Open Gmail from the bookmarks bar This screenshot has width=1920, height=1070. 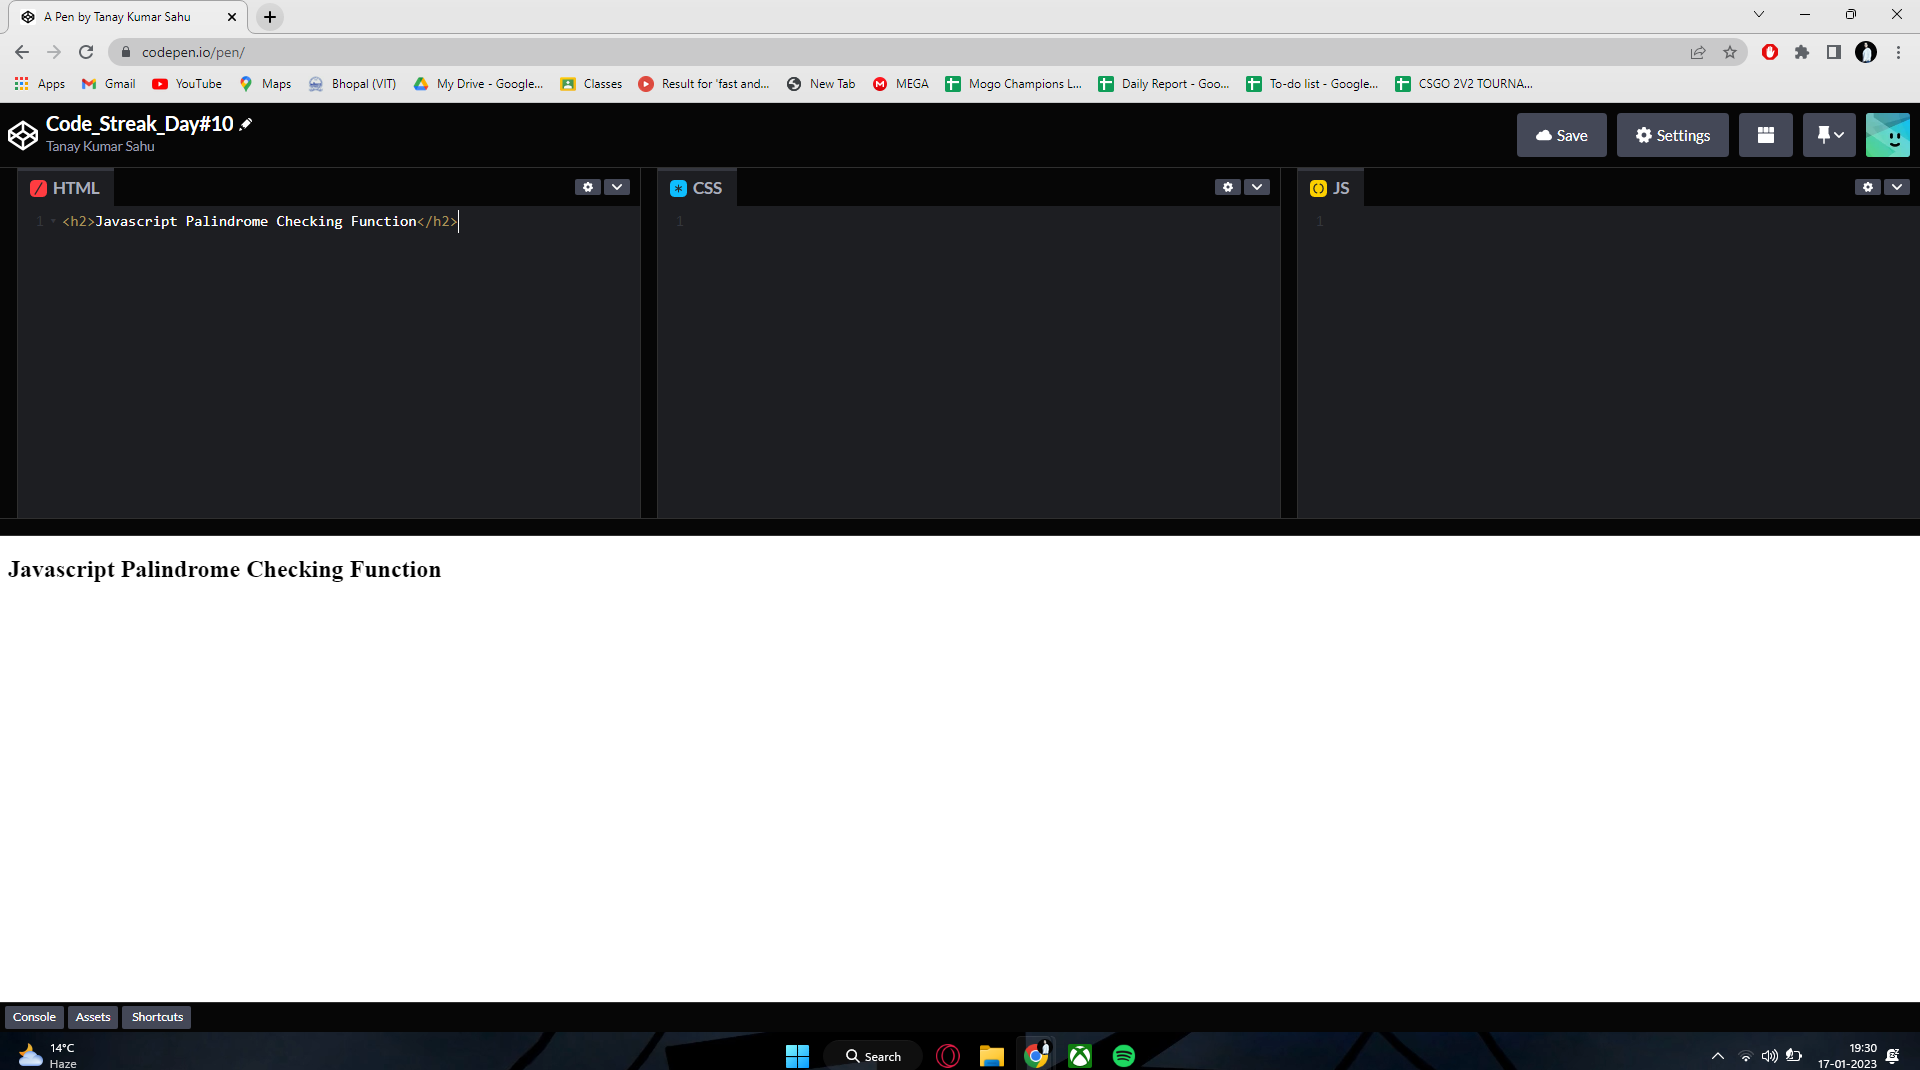tap(107, 84)
